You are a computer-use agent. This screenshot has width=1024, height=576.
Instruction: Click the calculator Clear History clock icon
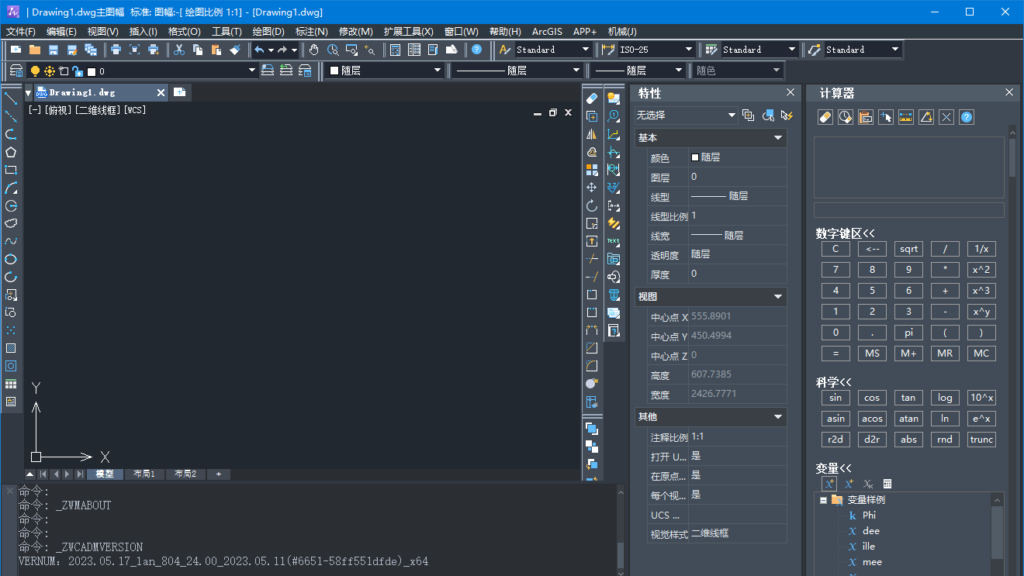pyautogui.click(x=845, y=117)
